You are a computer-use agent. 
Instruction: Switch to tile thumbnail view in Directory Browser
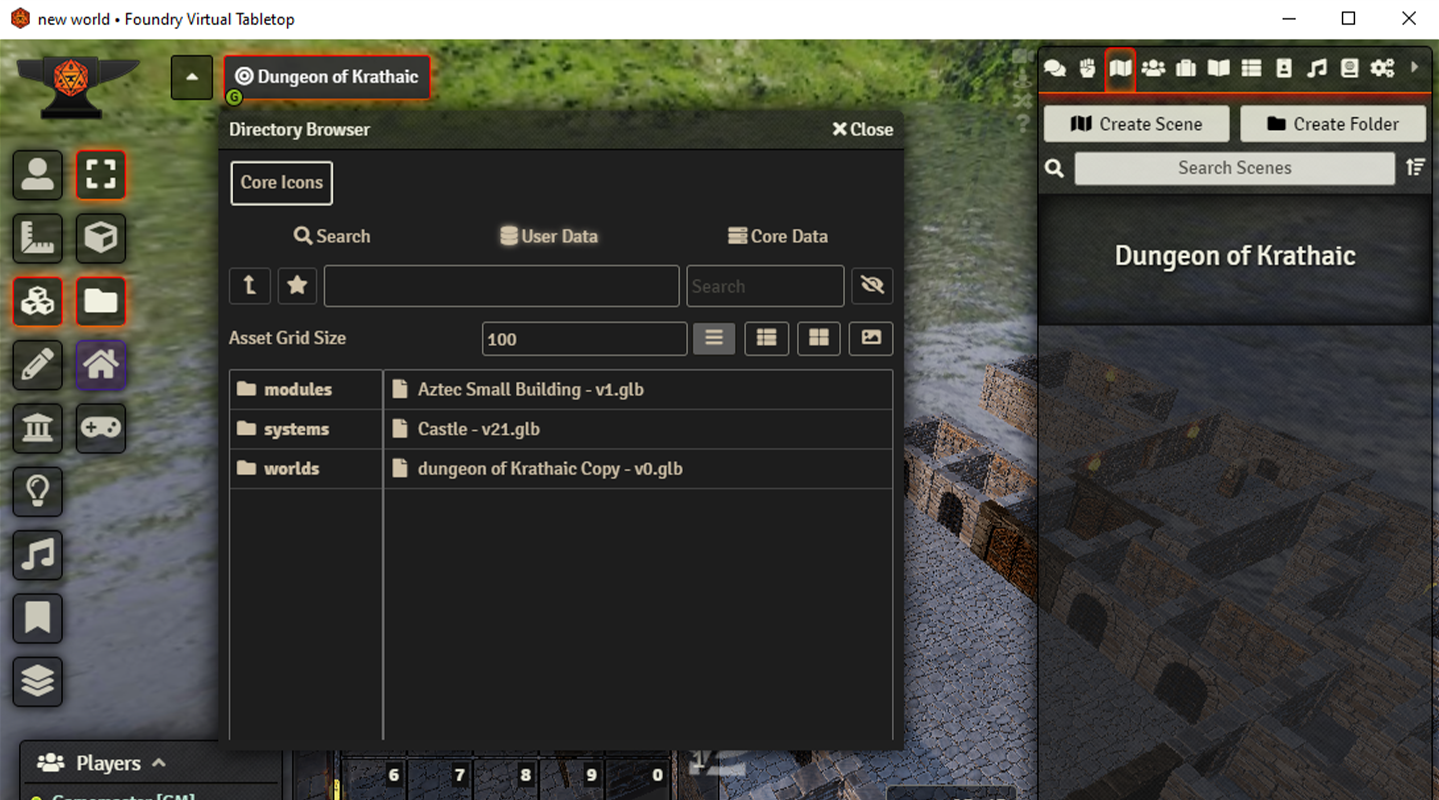pos(818,338)
